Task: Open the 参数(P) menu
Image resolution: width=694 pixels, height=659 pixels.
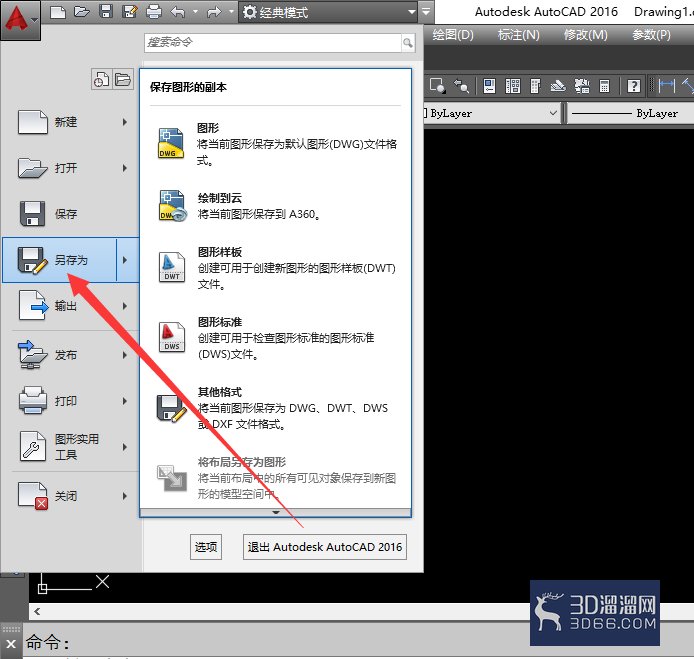Action: click(651, 35)
